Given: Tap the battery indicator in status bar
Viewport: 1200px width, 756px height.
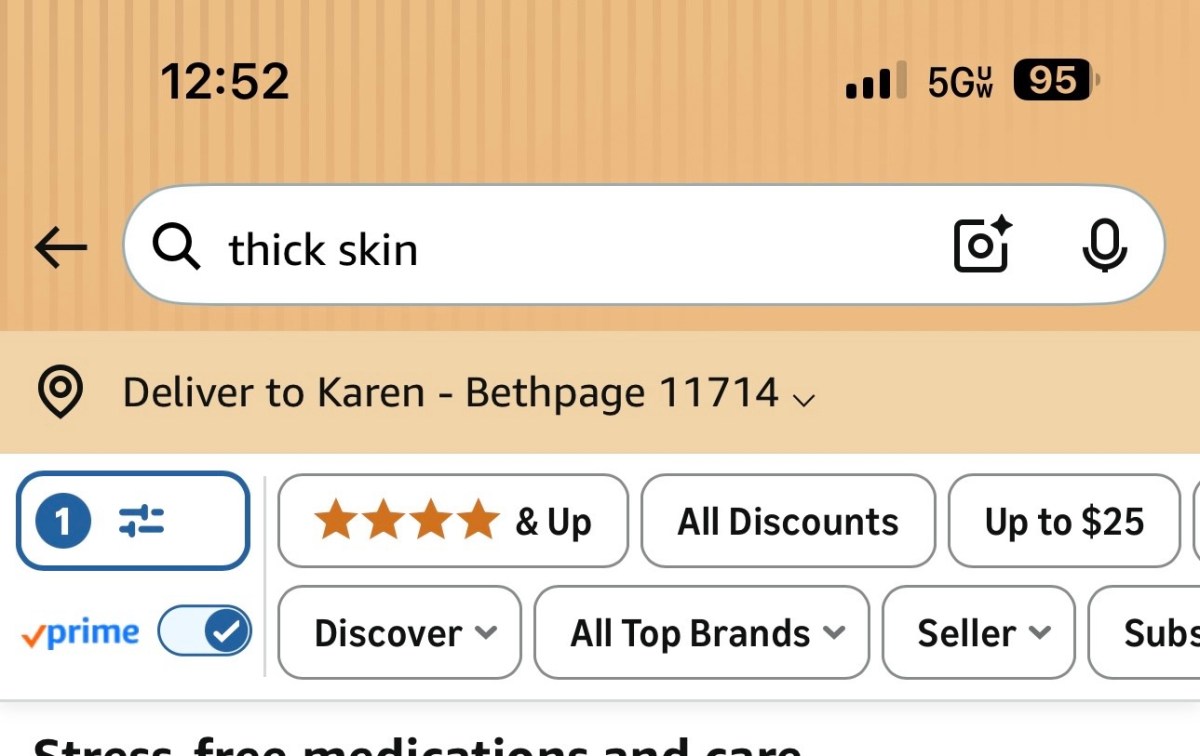Looking at the screenshot, I should coord(1056,80).
